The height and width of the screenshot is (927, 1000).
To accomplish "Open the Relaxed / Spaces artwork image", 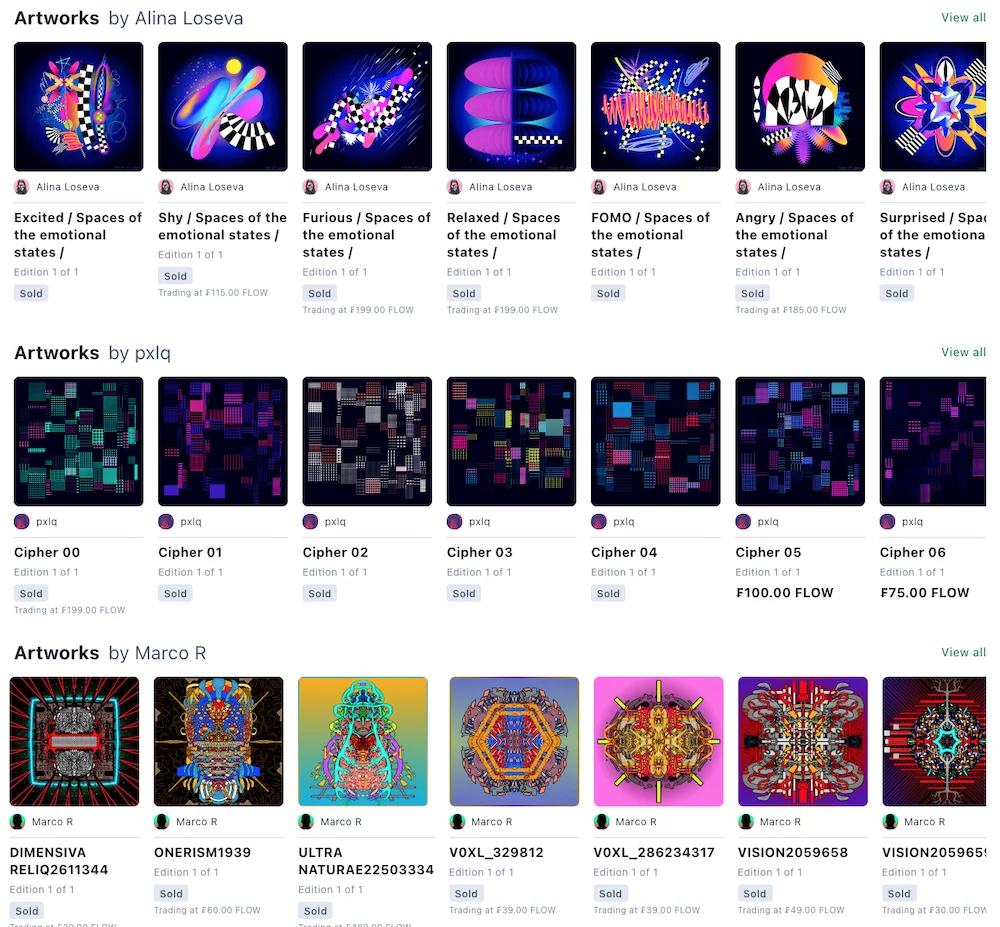I will pos(511,106).
